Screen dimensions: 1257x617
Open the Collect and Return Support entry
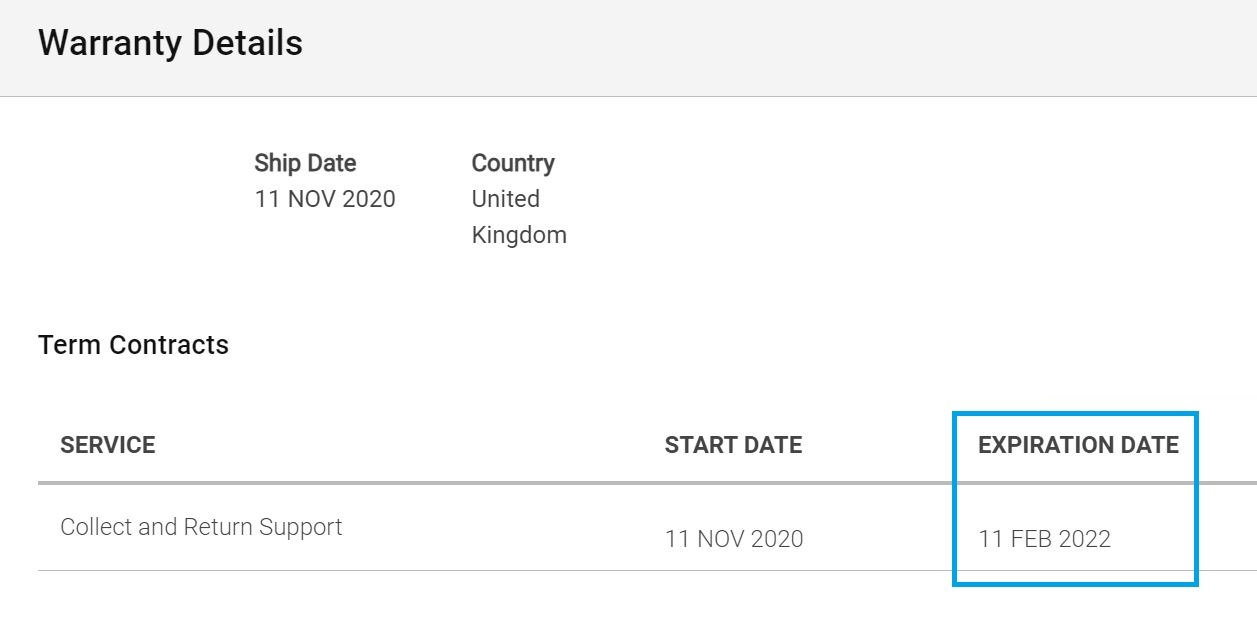[x=201, y=527]
